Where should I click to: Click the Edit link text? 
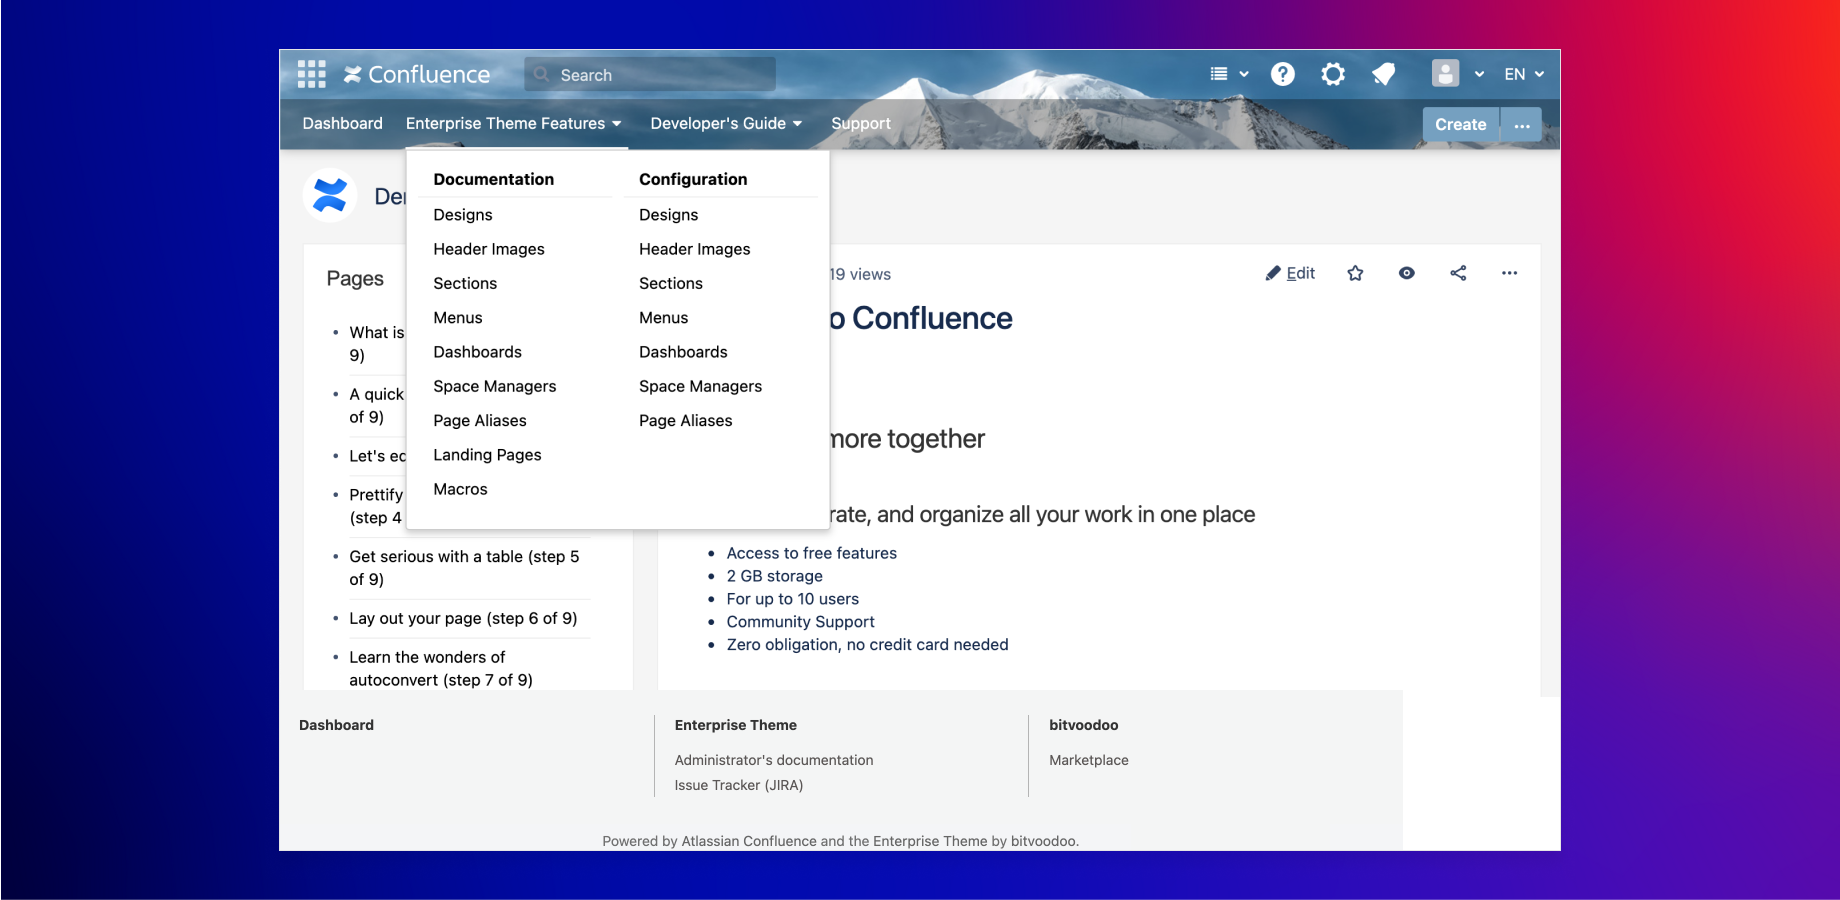[x=1301, y=273]
